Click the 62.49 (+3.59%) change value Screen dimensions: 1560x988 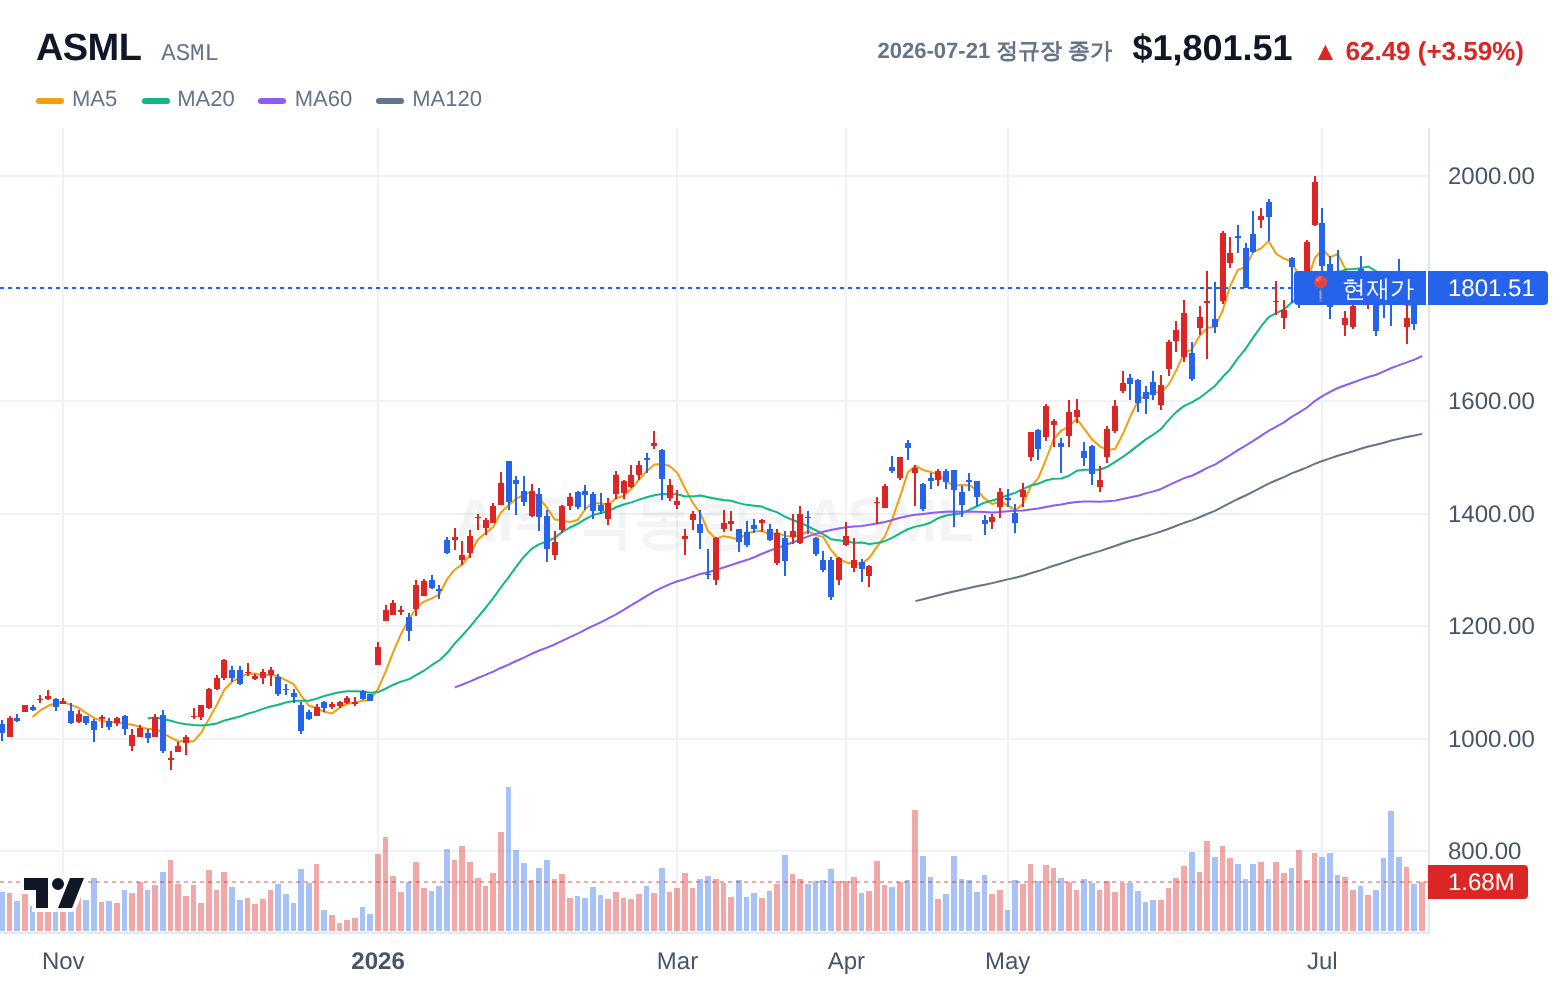(1434, 51)
